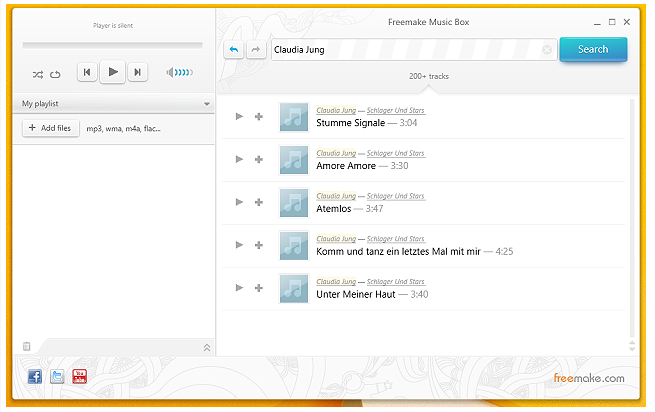Skip to next track
This screenshot has width=655, height=412.
[x=137, y=72]
